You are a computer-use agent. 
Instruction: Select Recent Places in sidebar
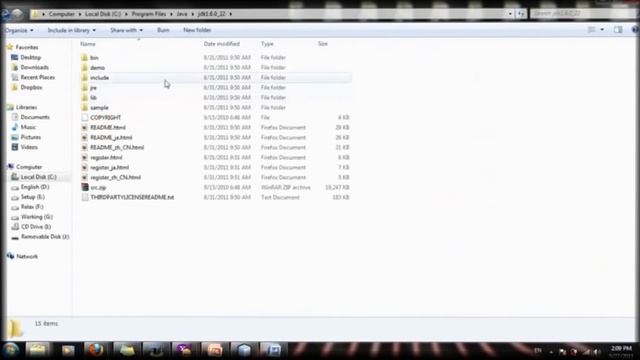click(x=38, y=78)
